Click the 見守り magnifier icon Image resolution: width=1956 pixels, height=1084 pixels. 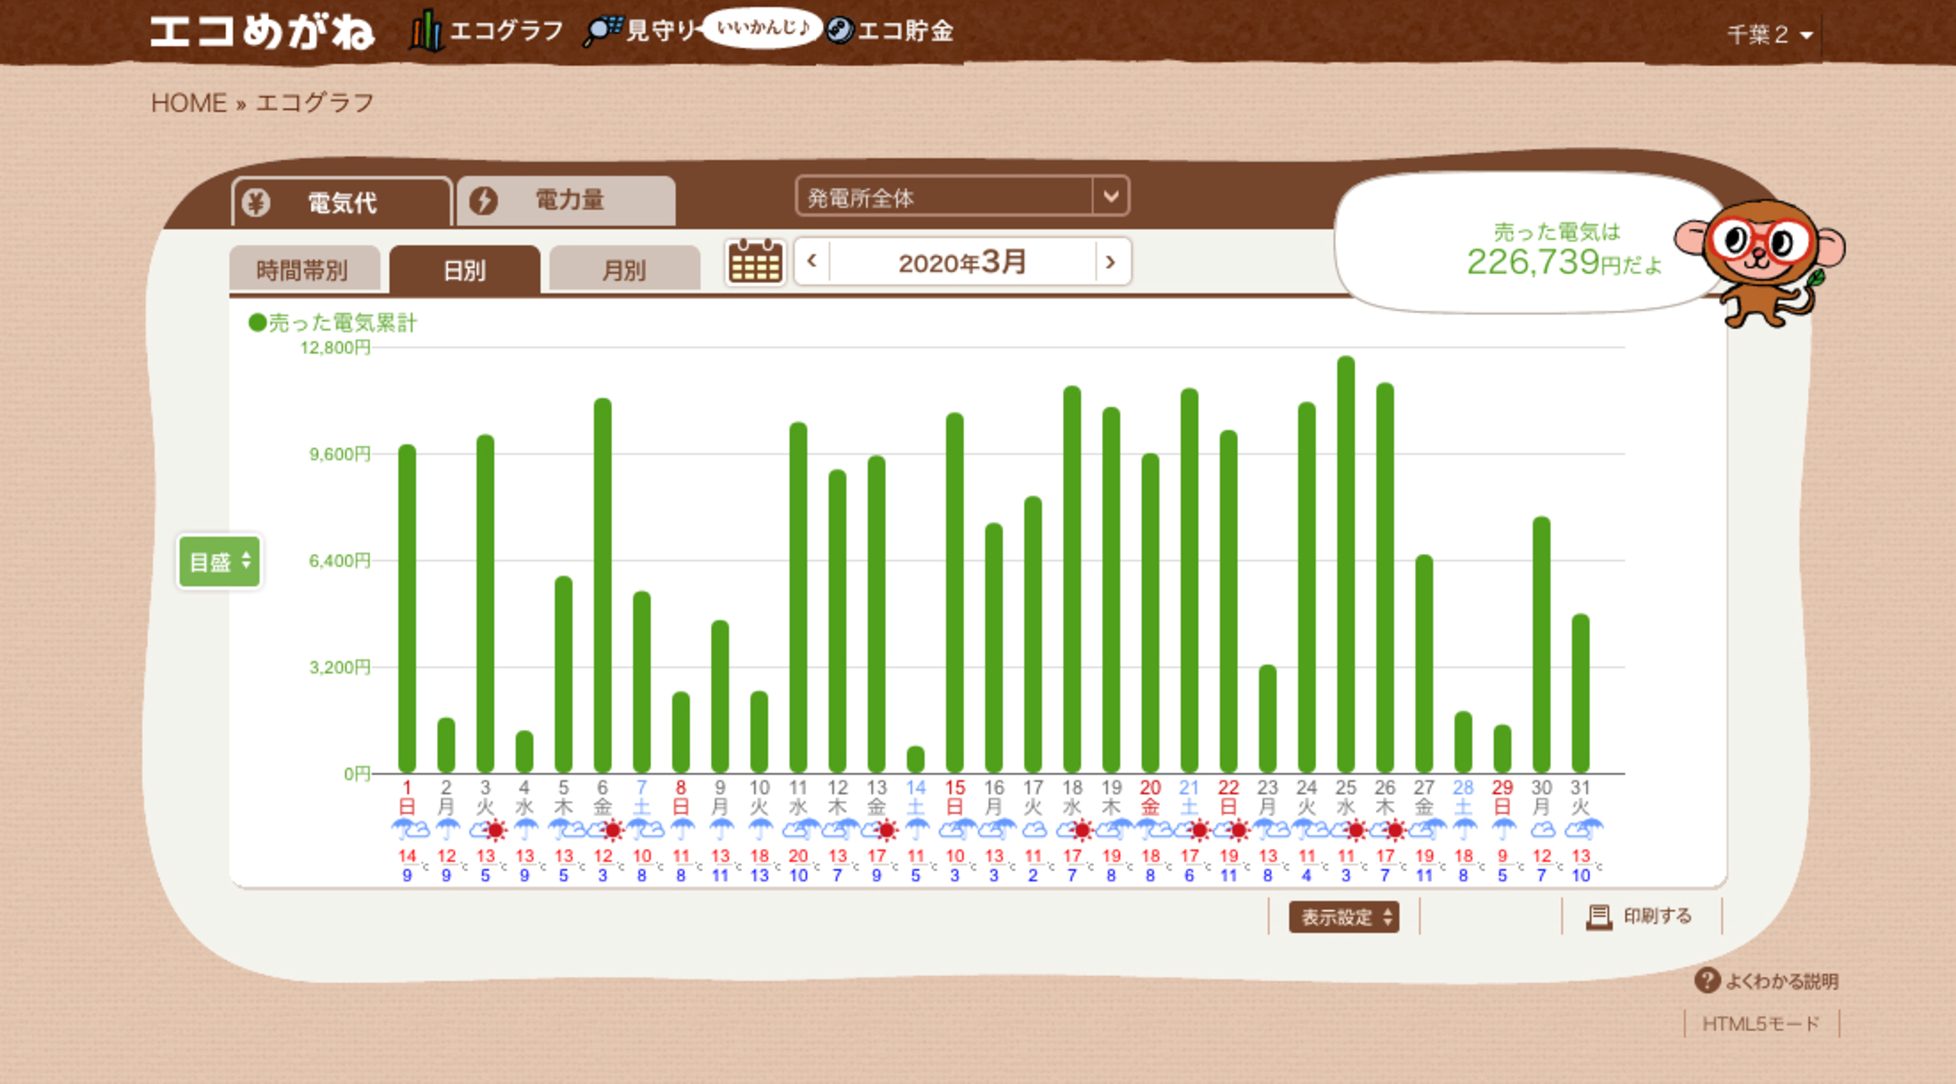point(602,31)
